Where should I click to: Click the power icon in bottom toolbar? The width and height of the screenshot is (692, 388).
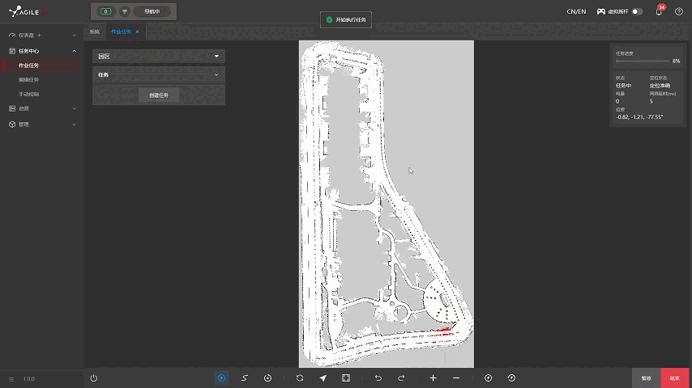(94, 378)
